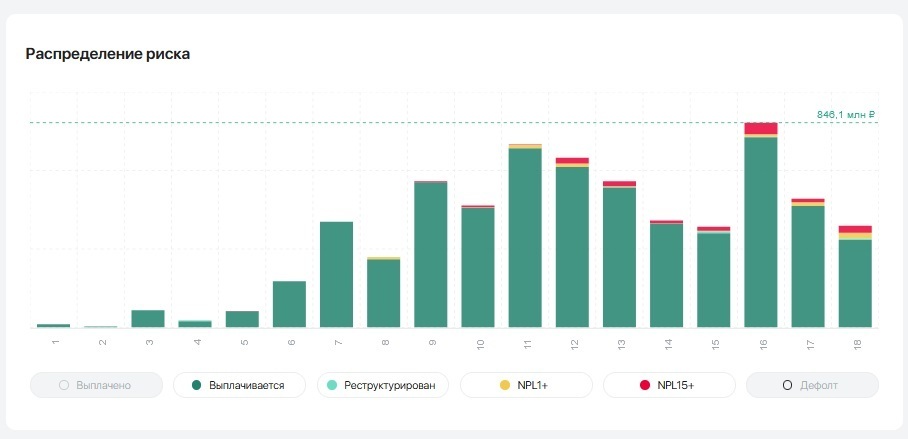Image resolution: width=908 pixels, height=439 pixels.
Task: Click the dark green Выплачивается dot
Action: point(197,385)
